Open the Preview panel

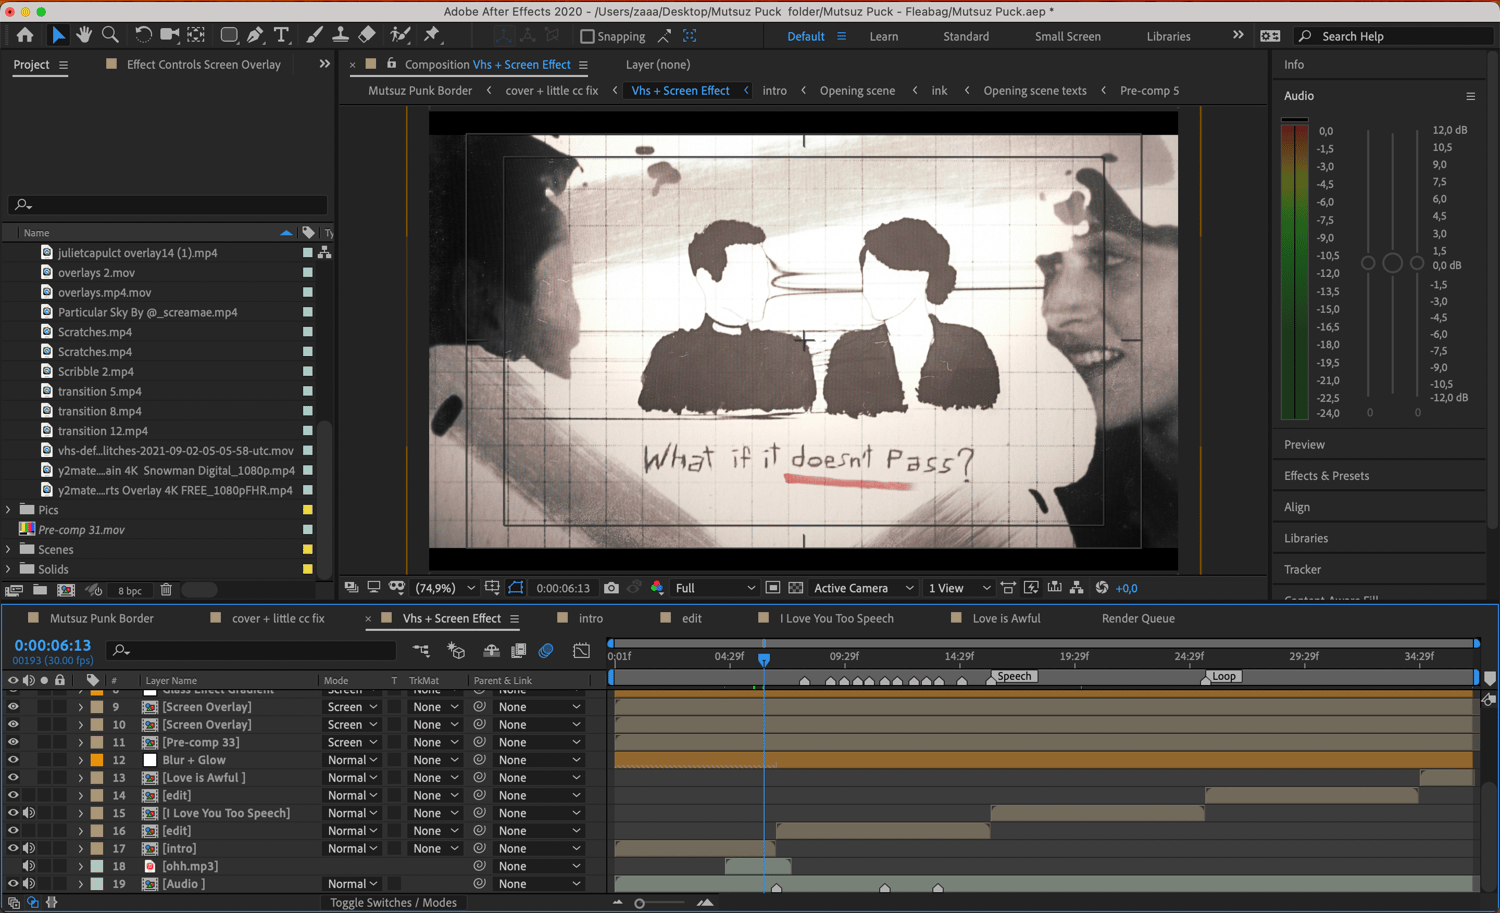point(1304,445)
